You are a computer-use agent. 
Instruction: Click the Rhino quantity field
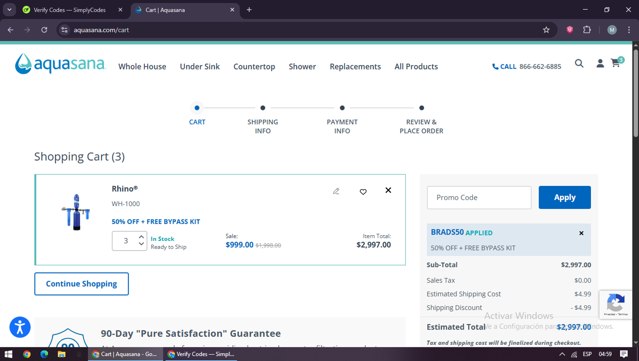click(126, 241)
